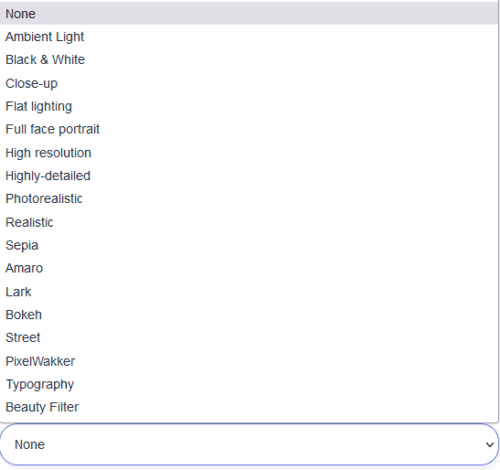Choose High resolution option
The image size is (500, 470).
click(249, 153)
